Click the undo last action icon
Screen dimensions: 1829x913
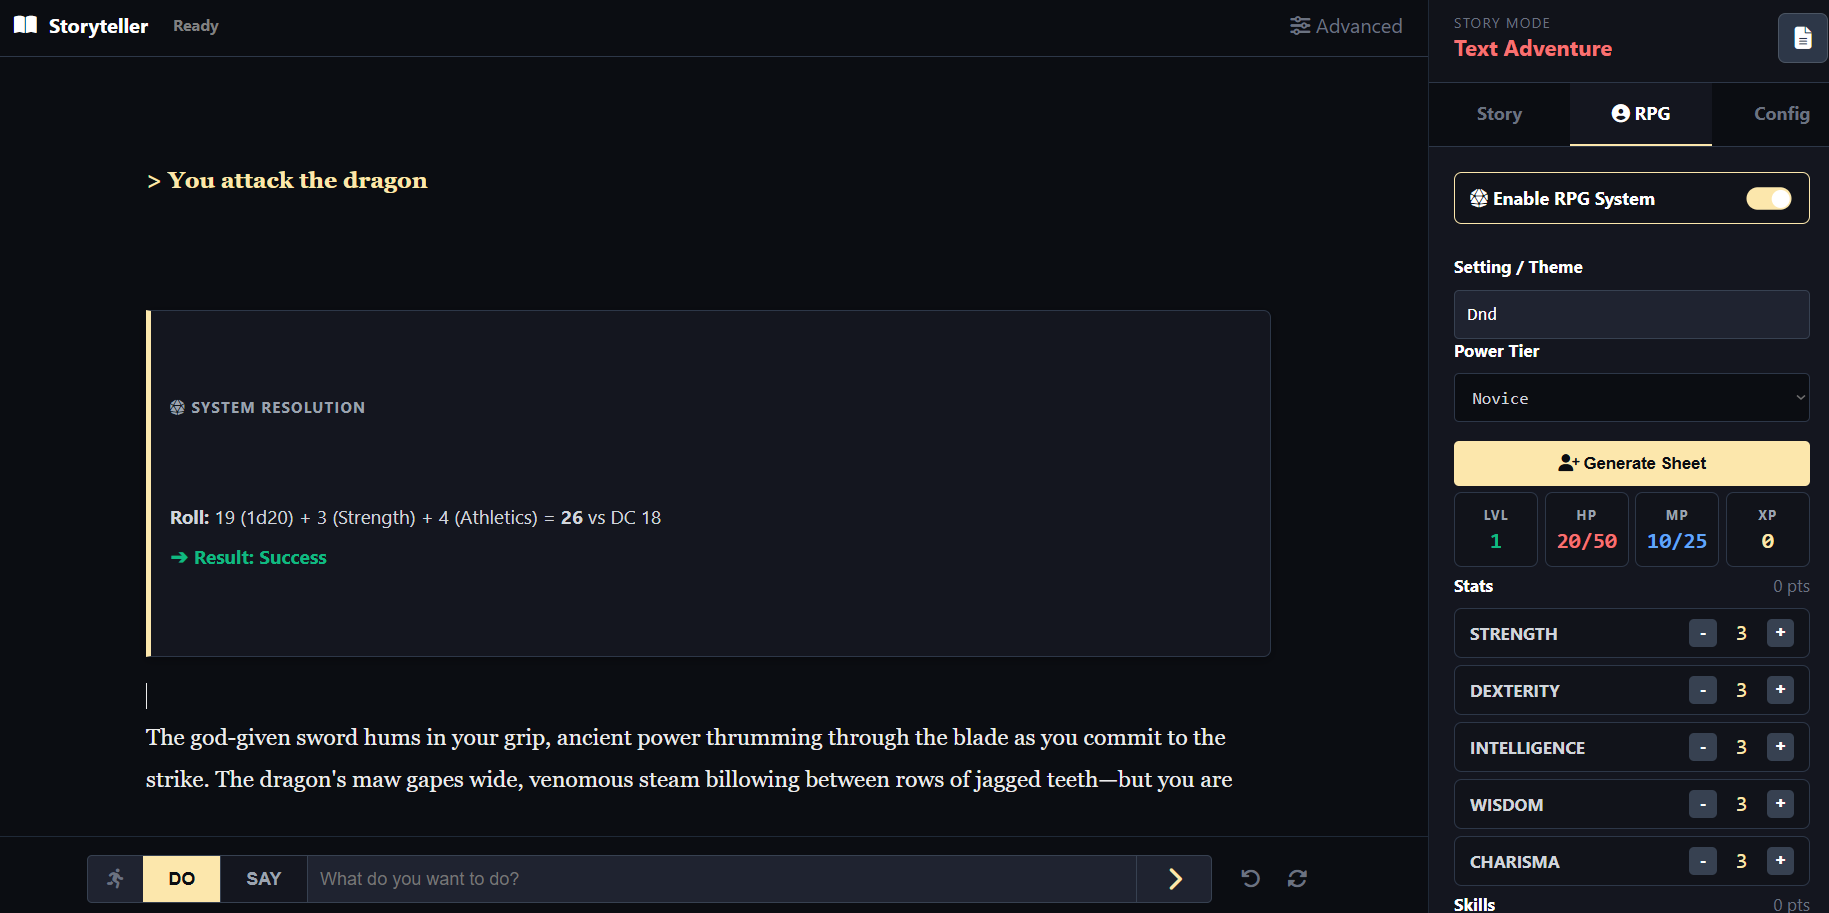1250,878
